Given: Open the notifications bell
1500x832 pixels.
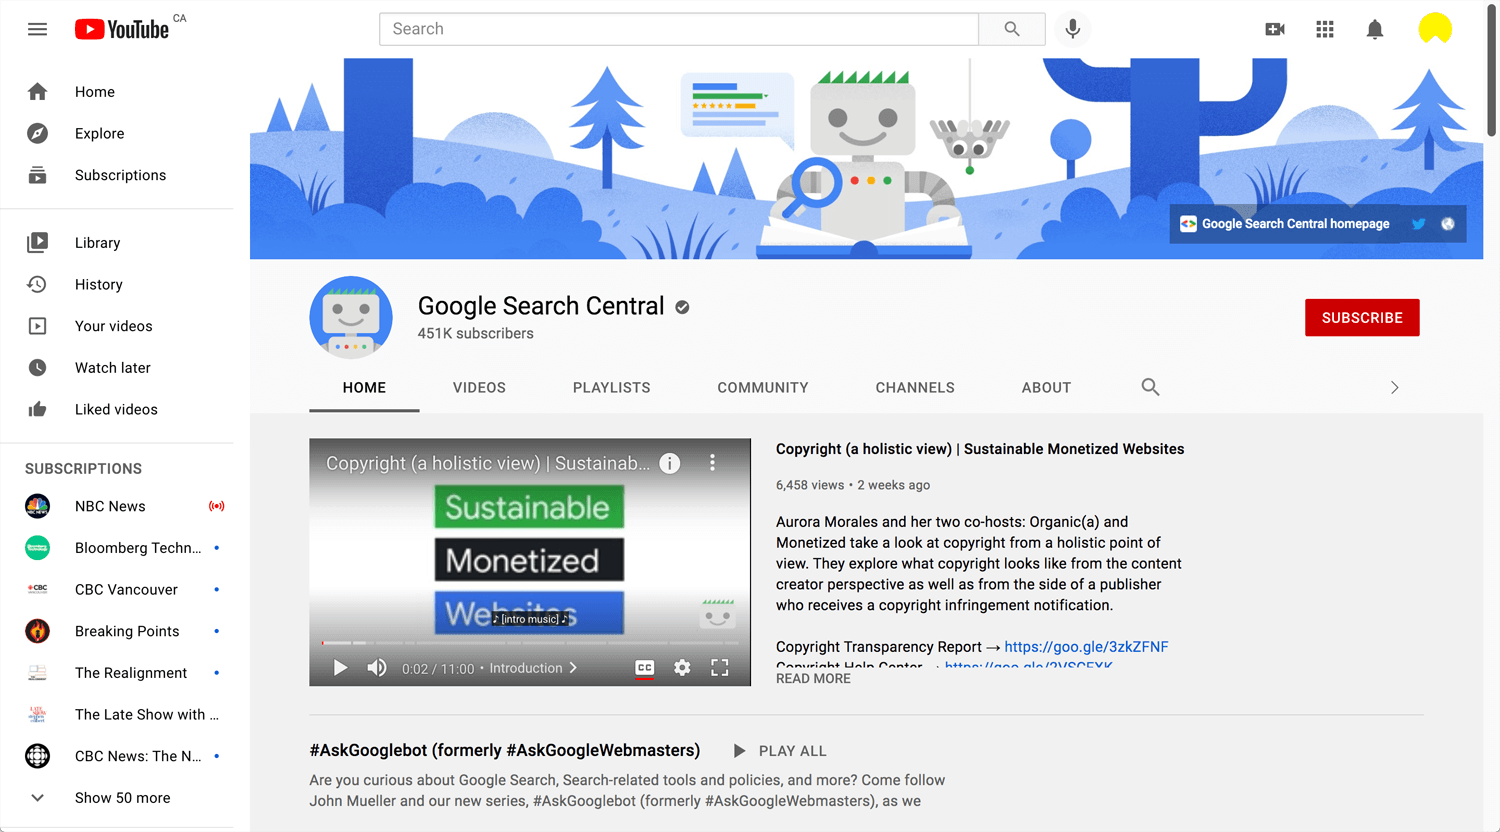Looking at the screenshot, I should pos(1375,29).
